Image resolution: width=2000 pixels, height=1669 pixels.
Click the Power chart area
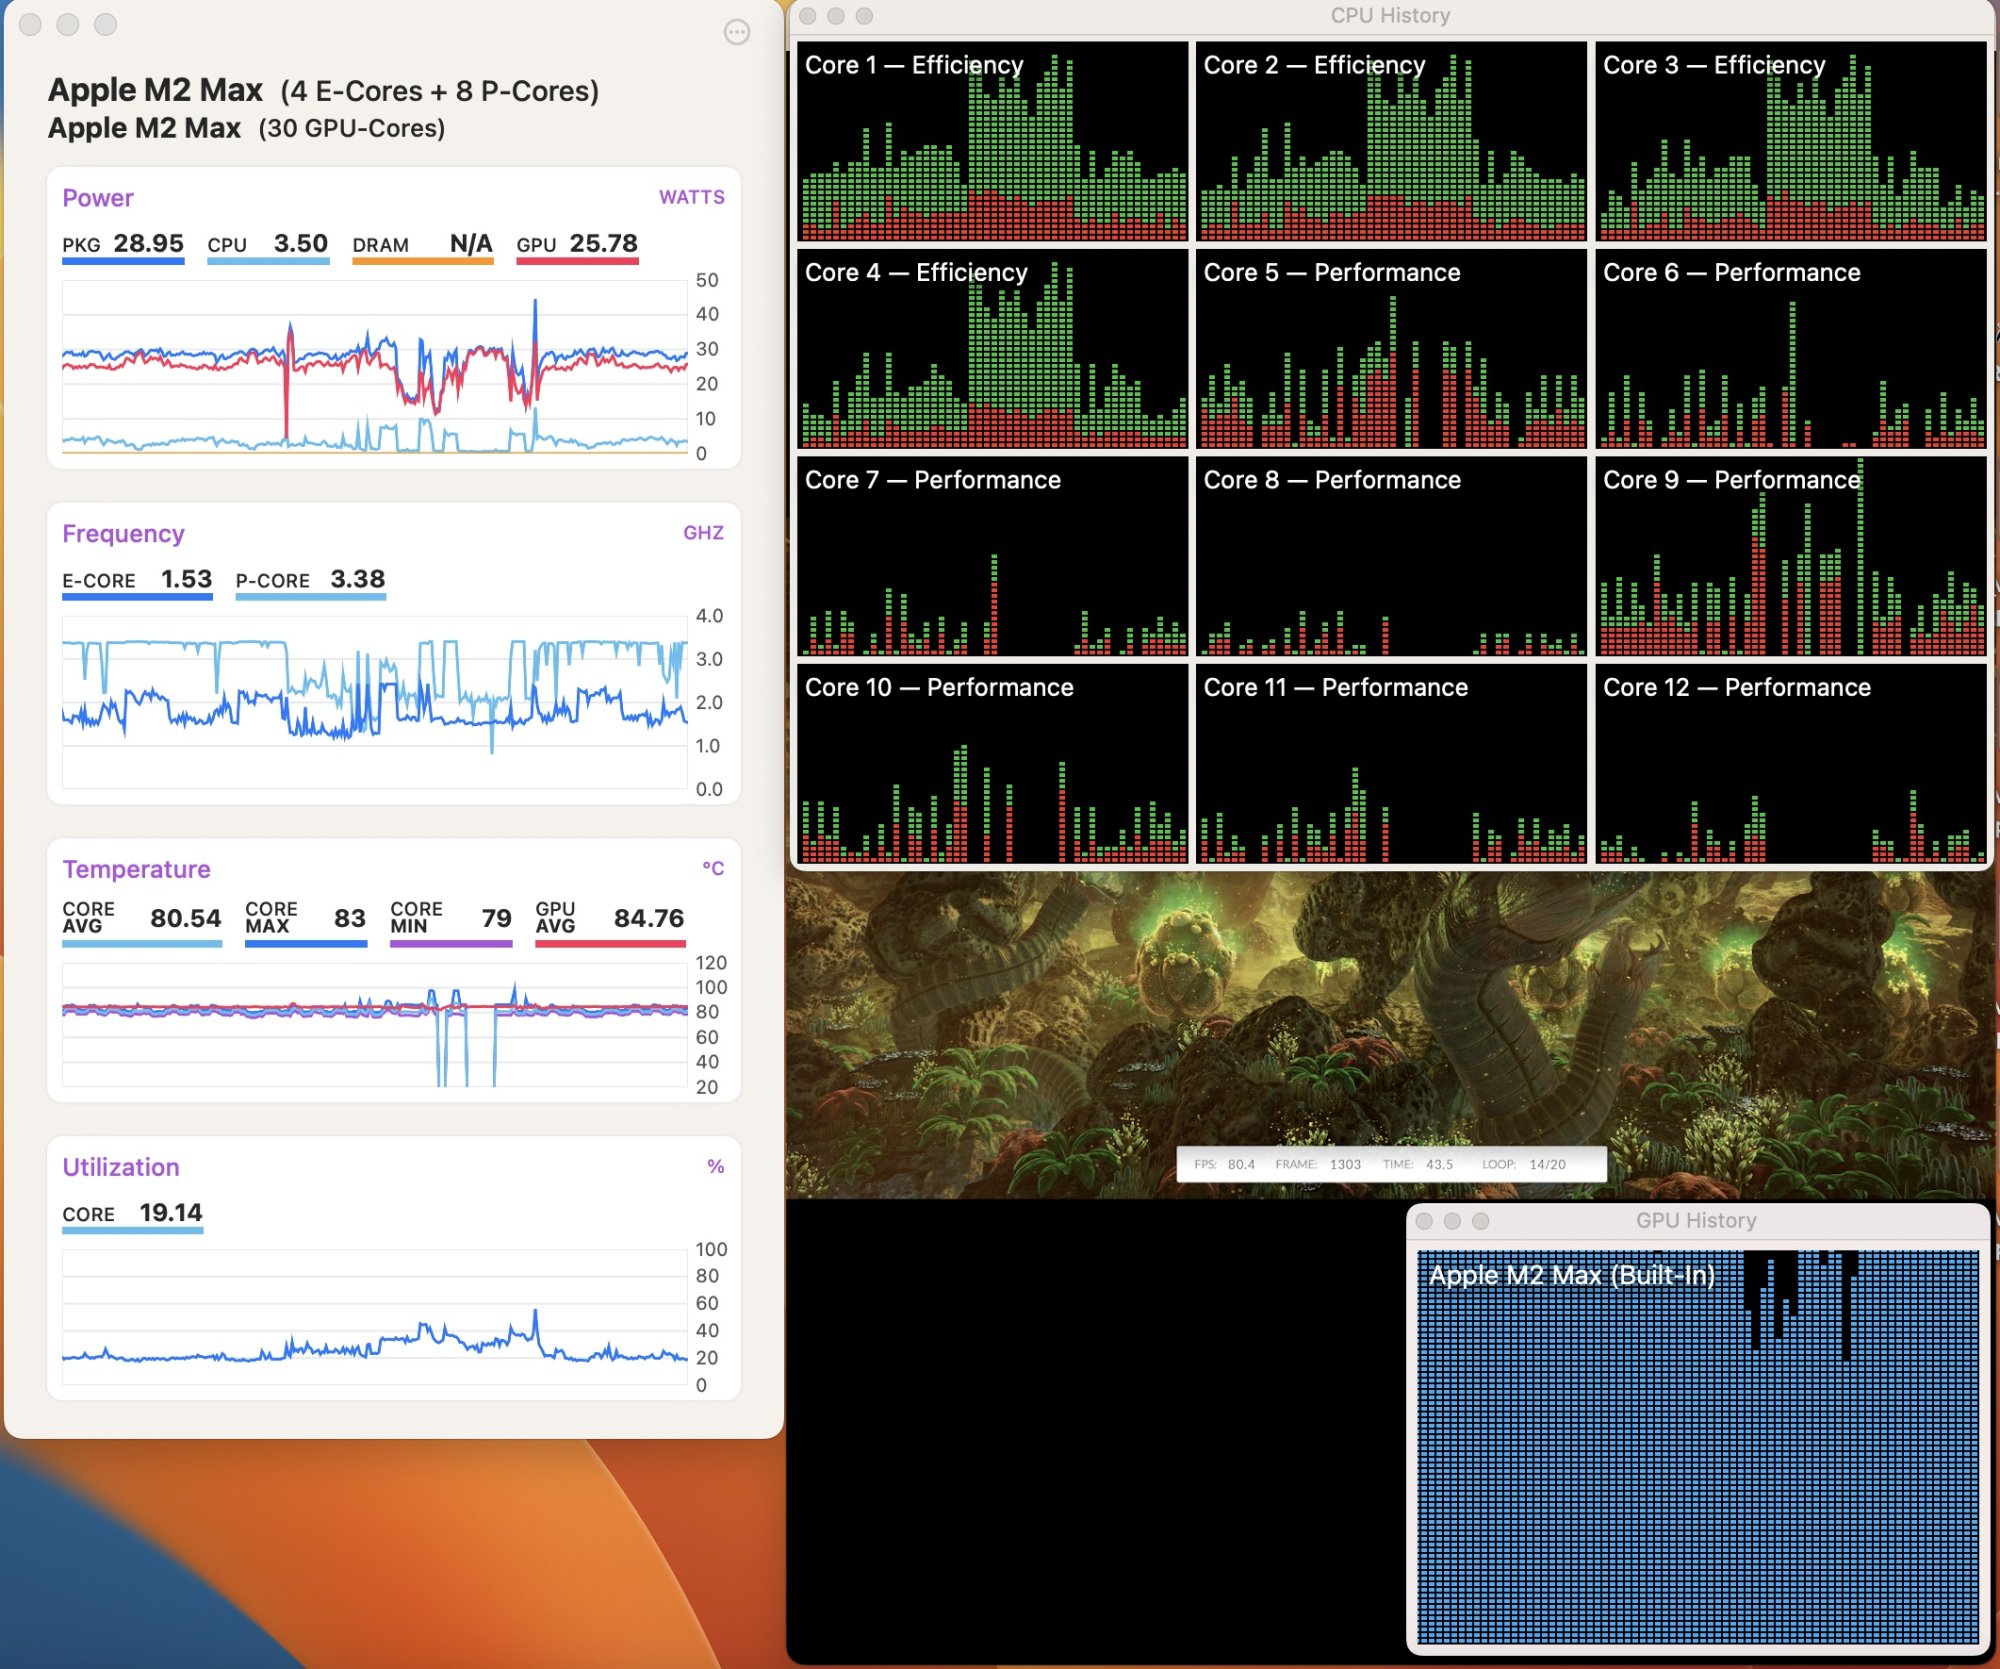(375, 367)
